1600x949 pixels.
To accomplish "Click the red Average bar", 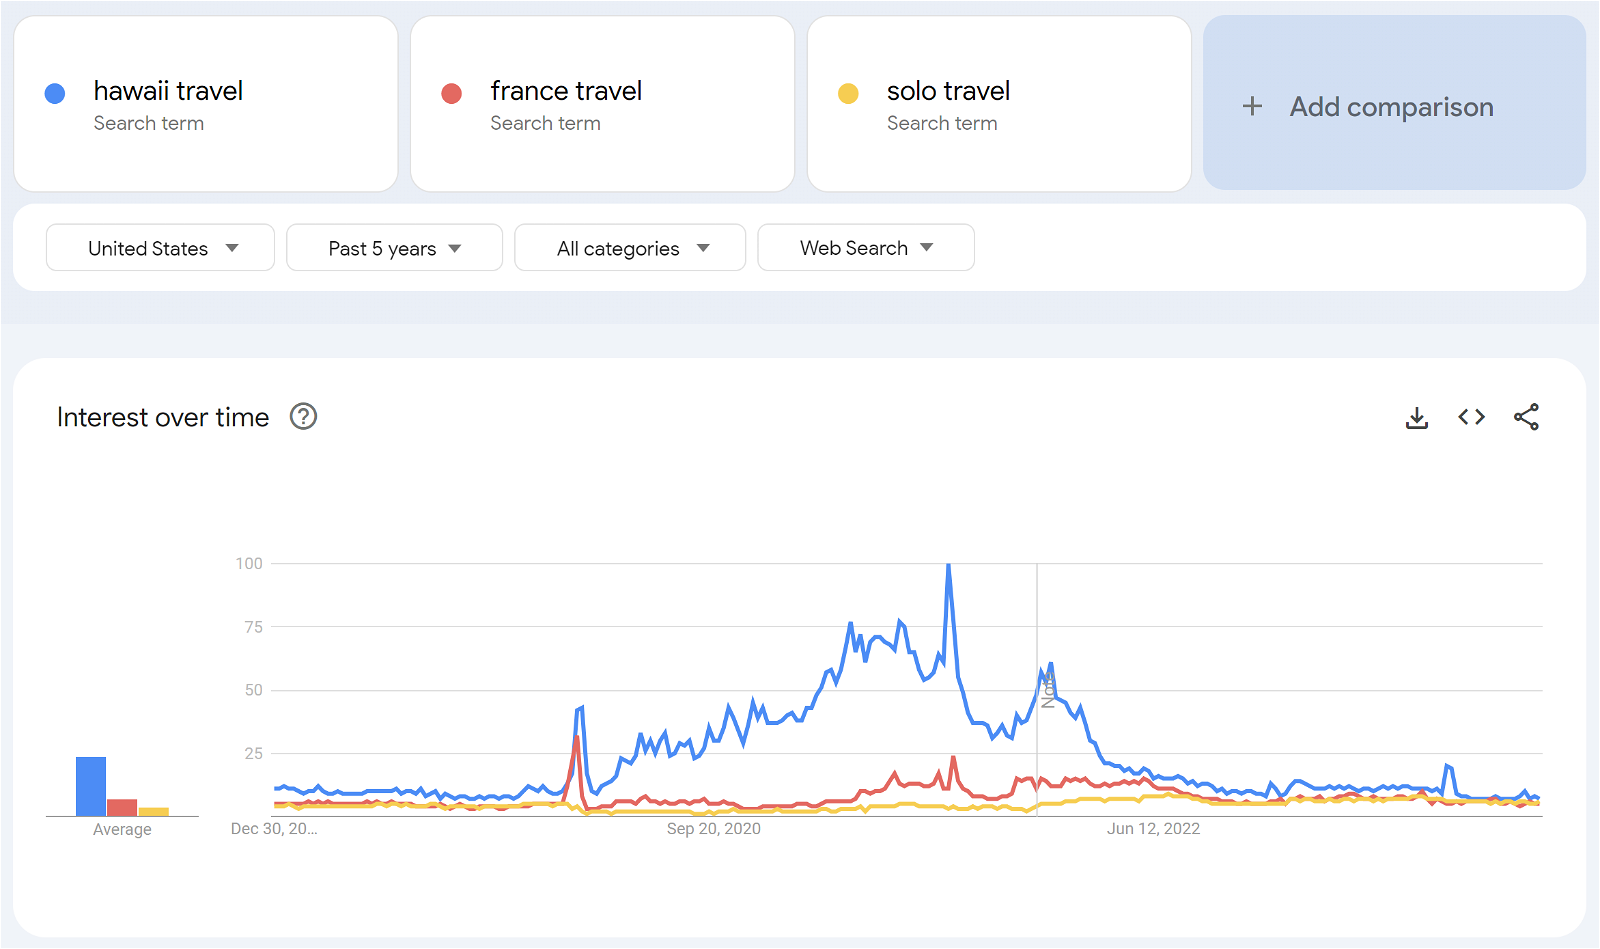I will click(x=122, y=807).
